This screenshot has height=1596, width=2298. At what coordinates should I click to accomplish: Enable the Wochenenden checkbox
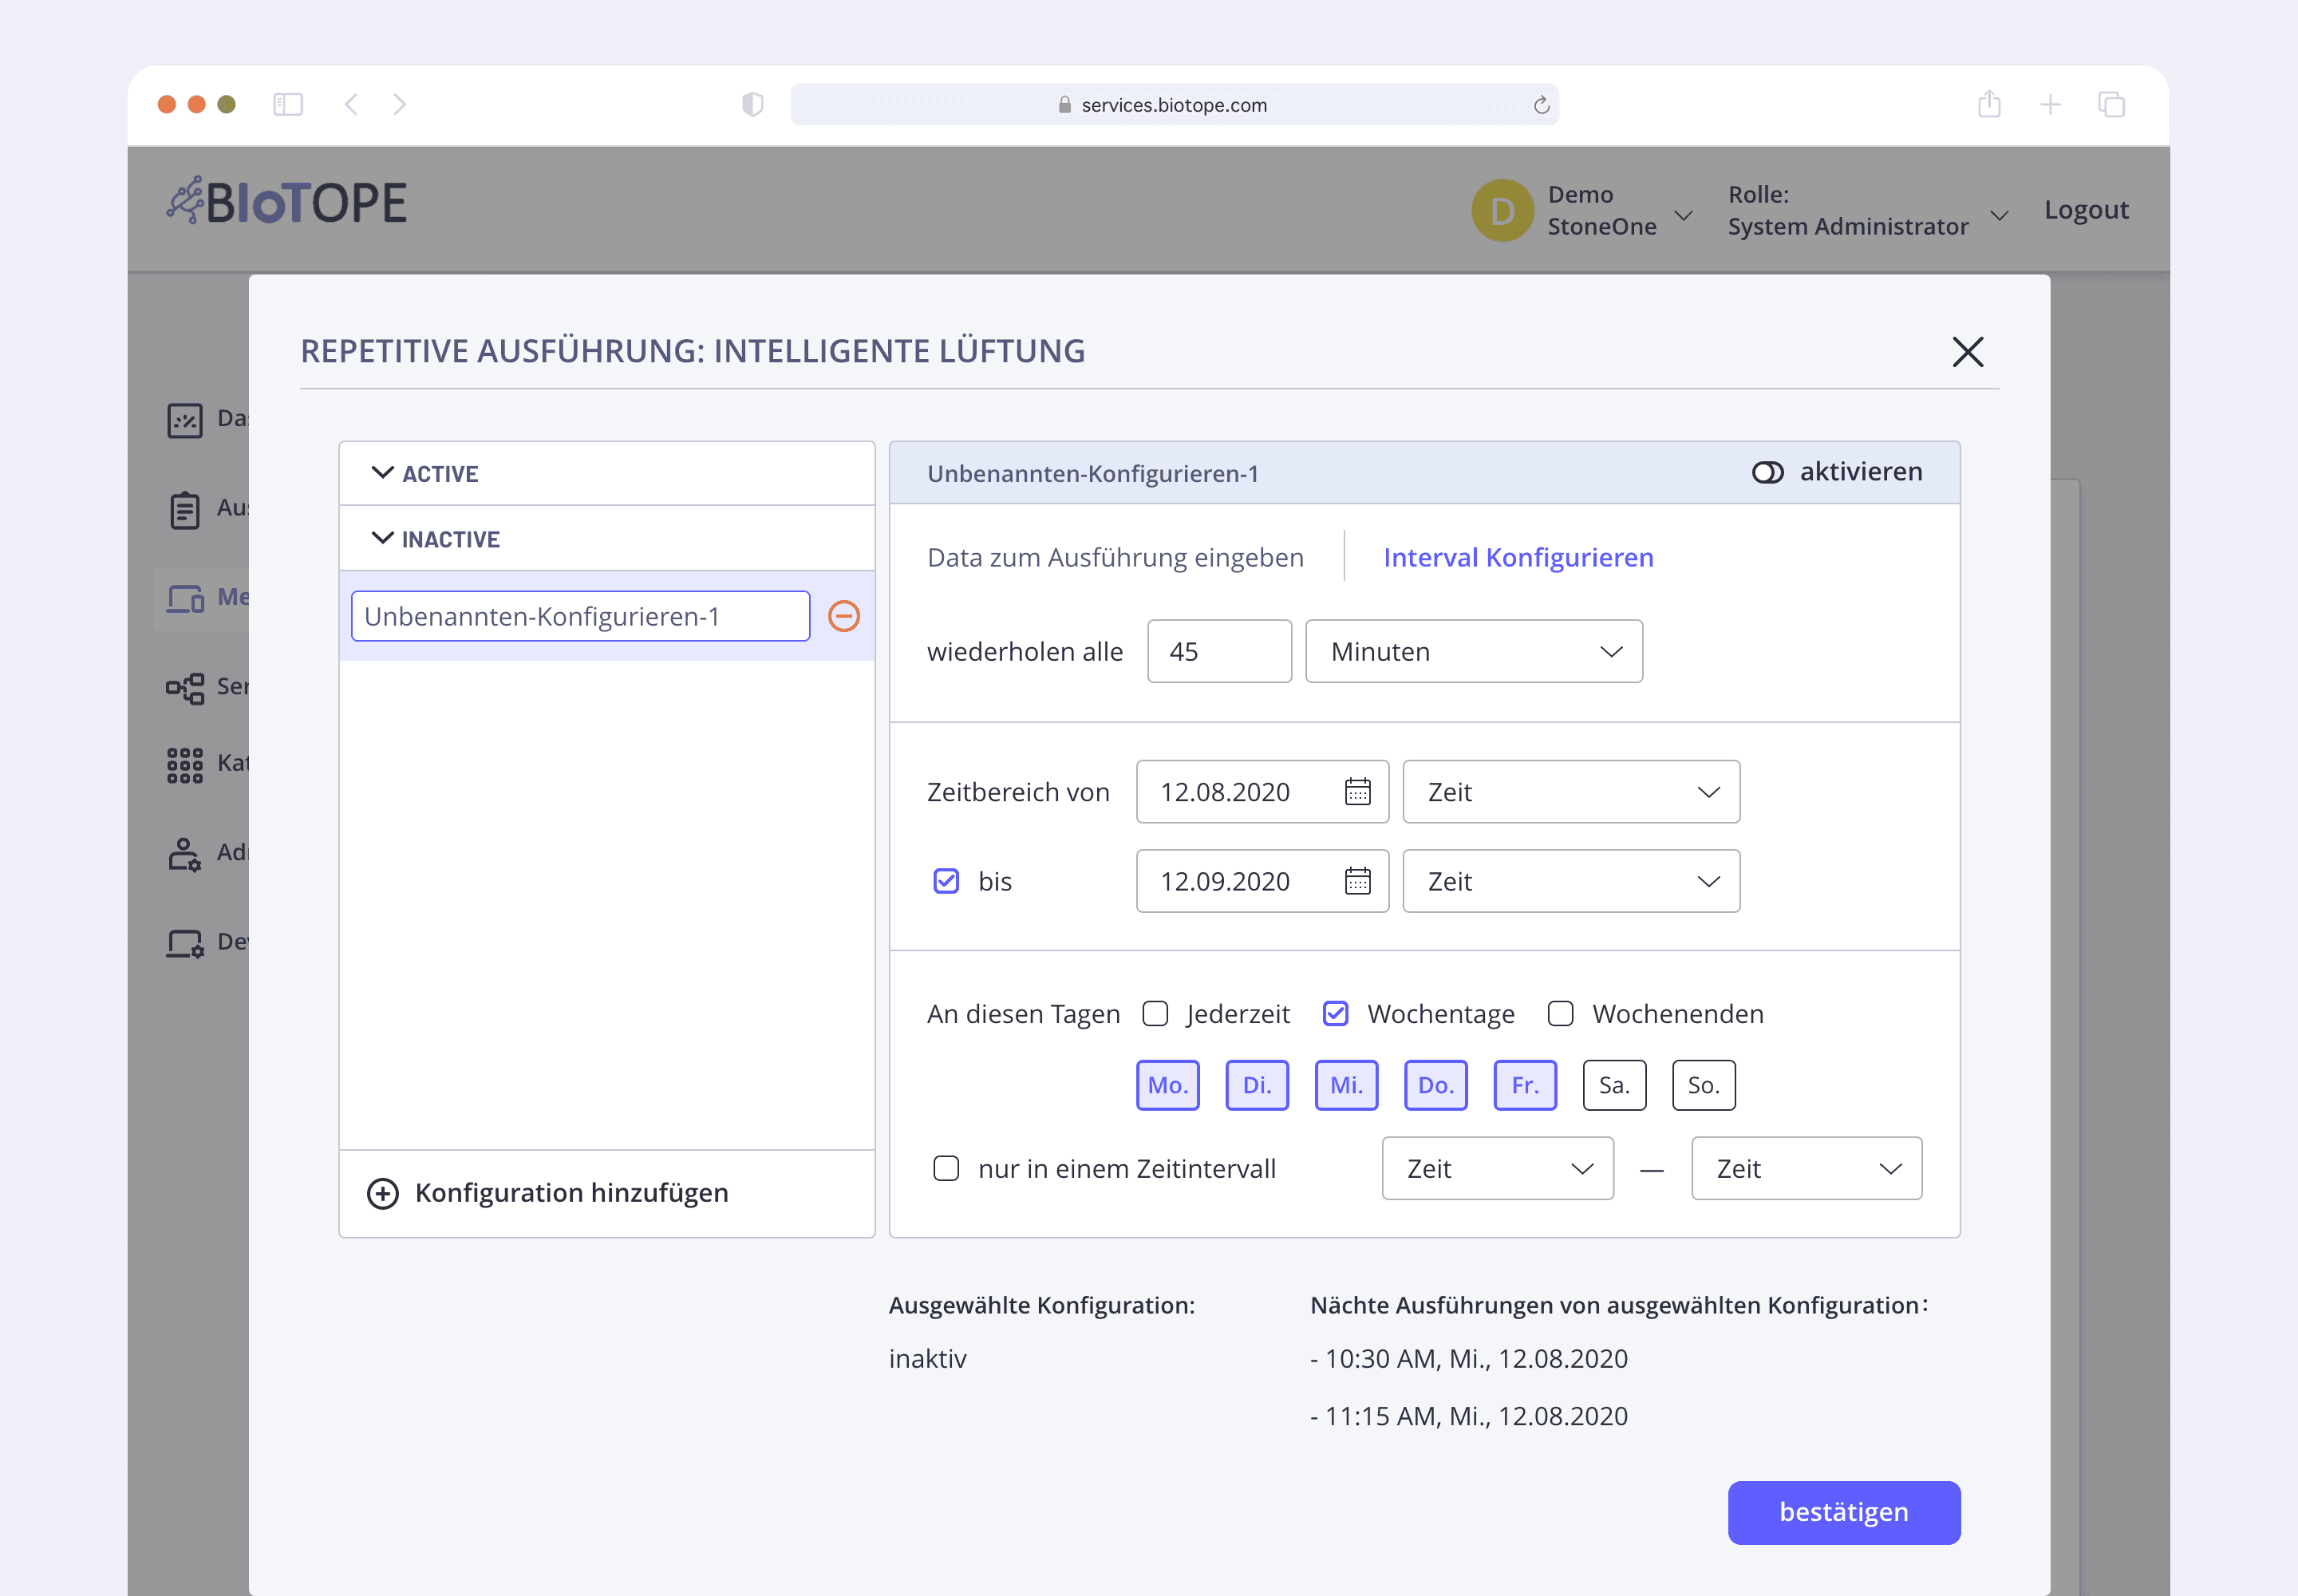pyautogui.click(x=1560, y=1014)
